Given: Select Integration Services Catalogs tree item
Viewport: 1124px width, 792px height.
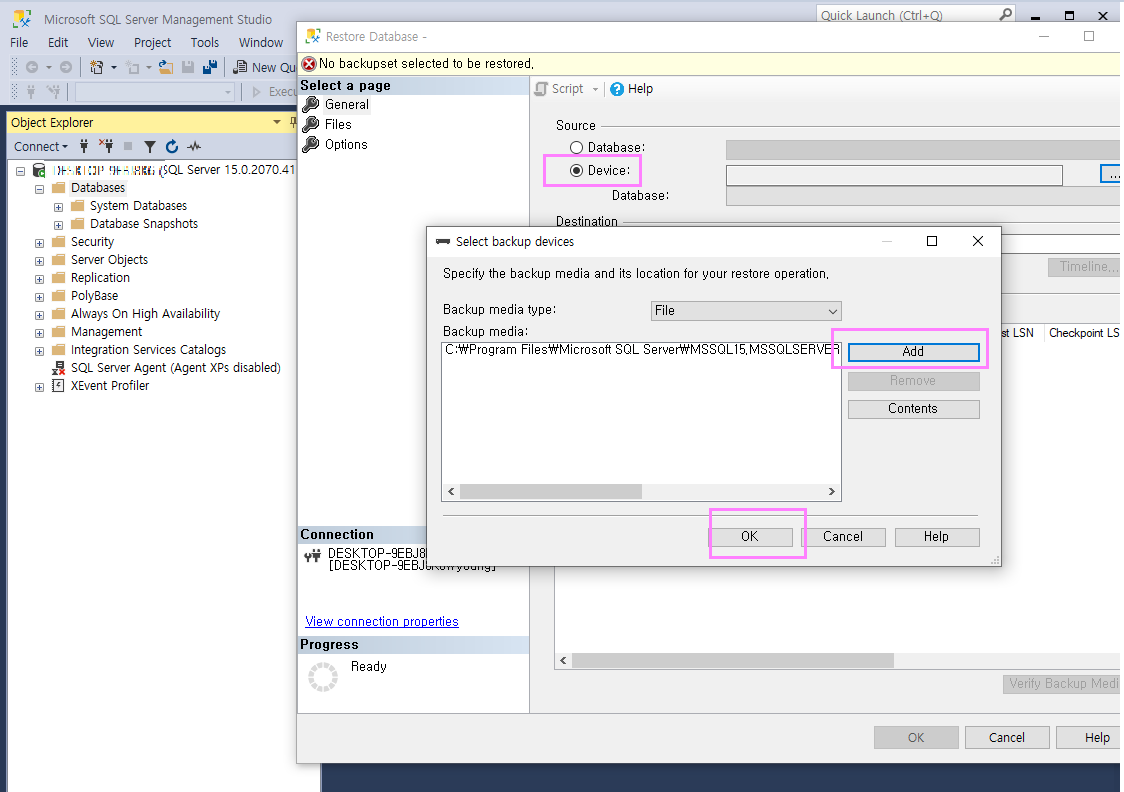Looking at the screenshot, I should click(x=148, y=350).
